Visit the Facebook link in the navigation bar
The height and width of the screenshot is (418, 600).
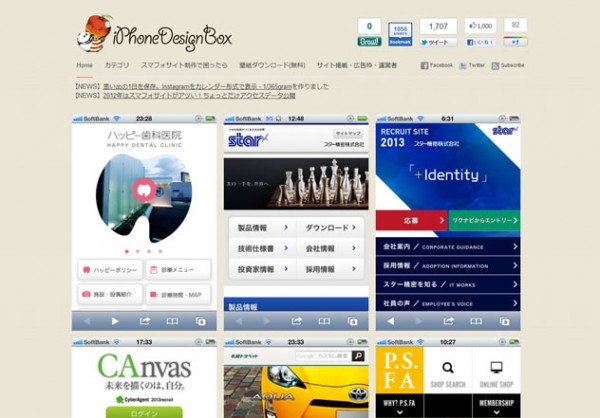437,65
